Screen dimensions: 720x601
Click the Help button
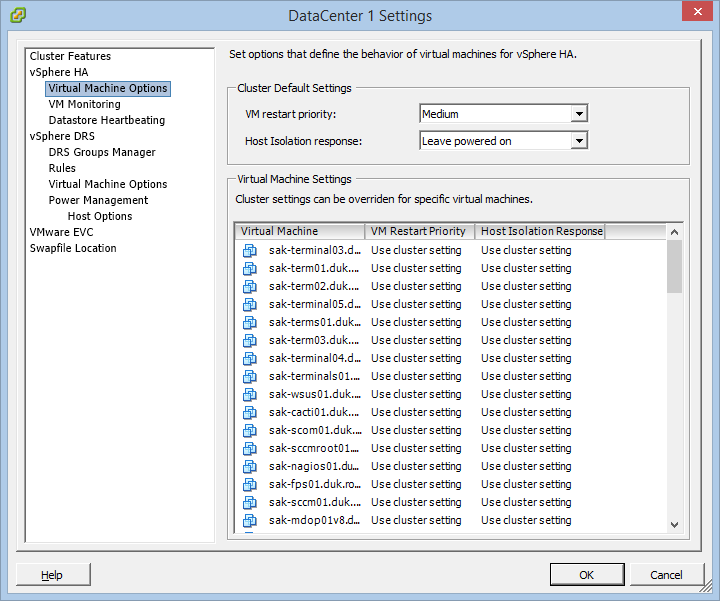[x=52, y=575]
